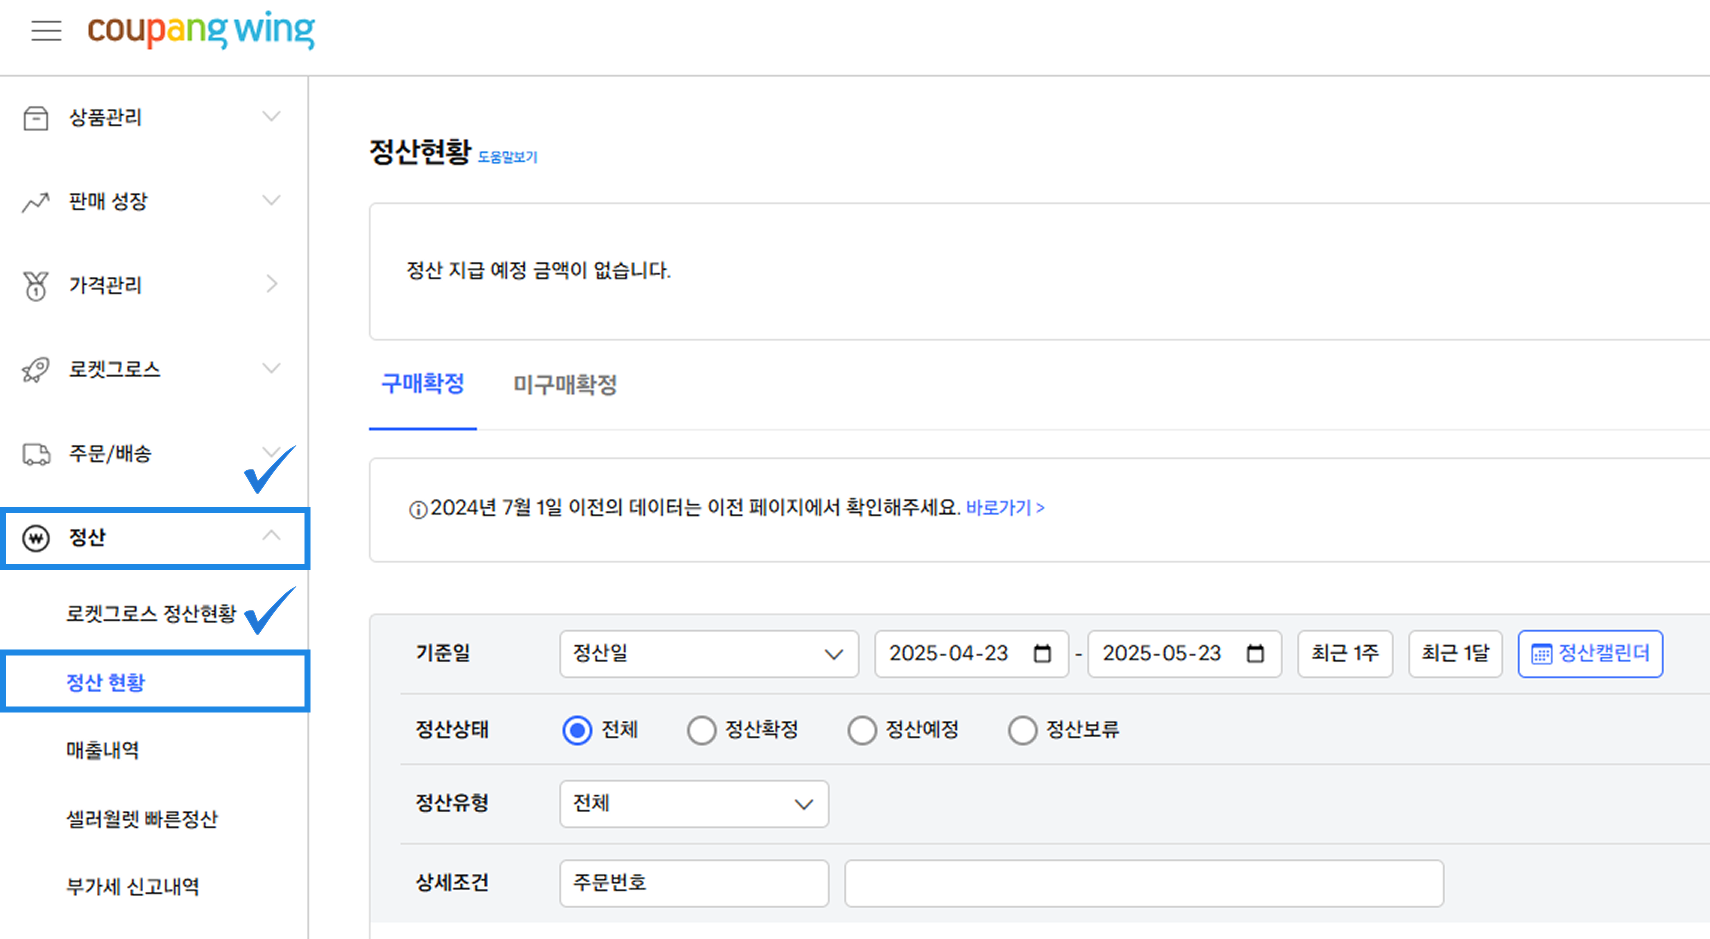Open the hamburger navigation menu
This screenshot has height=939, width=1710.
click(46, 30)
